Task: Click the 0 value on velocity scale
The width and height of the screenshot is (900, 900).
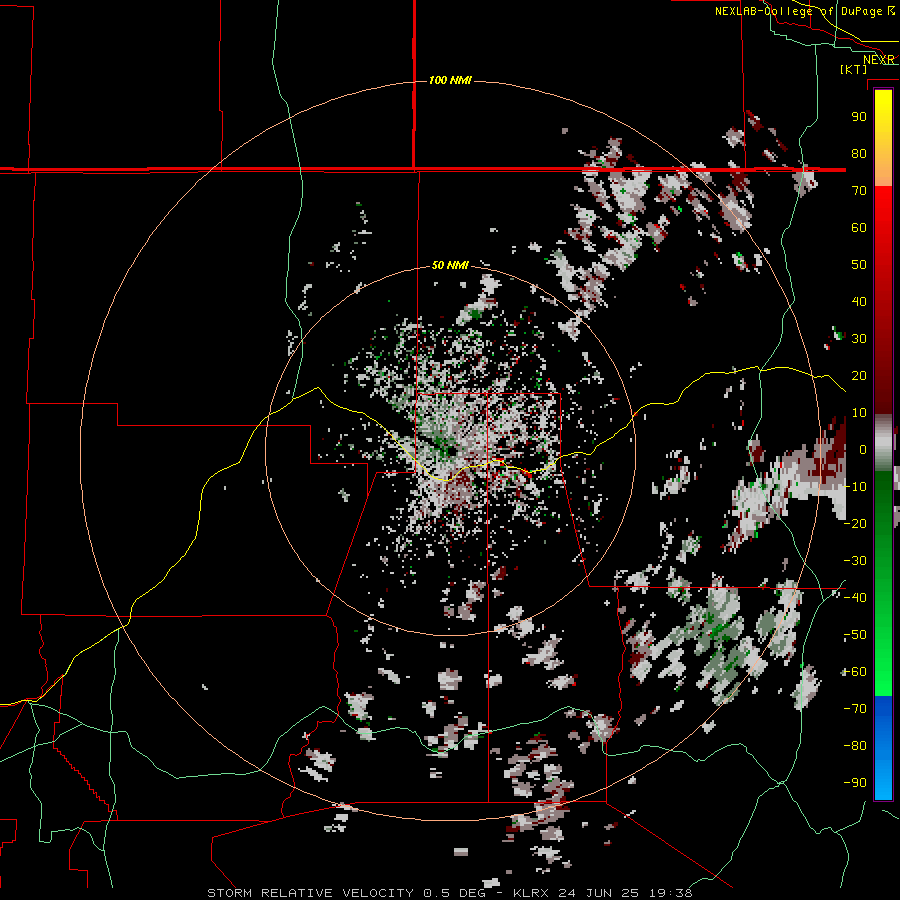Action: [x=863, y=449]
